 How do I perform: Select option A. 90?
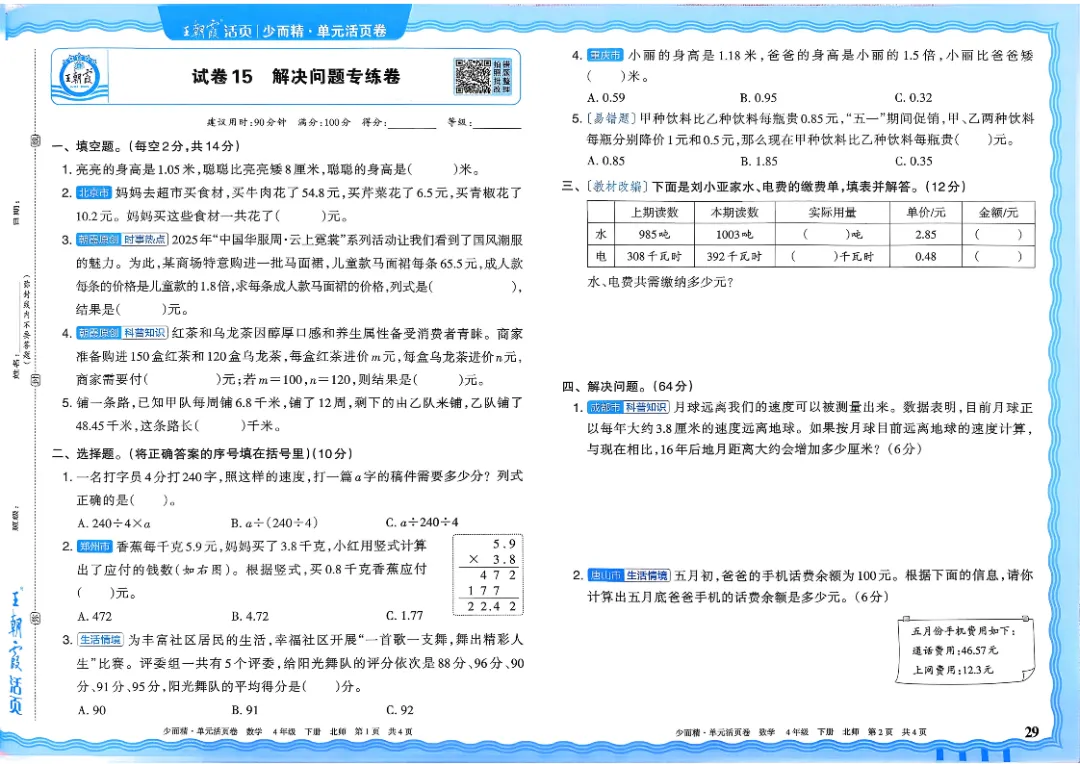click(x=92, y=710)
